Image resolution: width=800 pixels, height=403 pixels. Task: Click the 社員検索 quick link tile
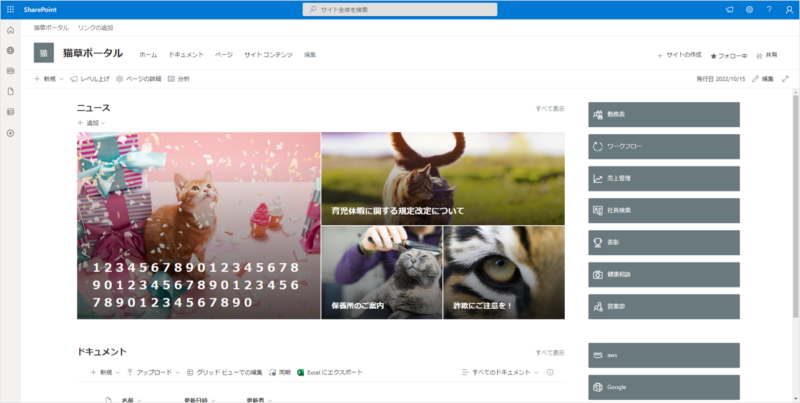(x=664, y=210)
